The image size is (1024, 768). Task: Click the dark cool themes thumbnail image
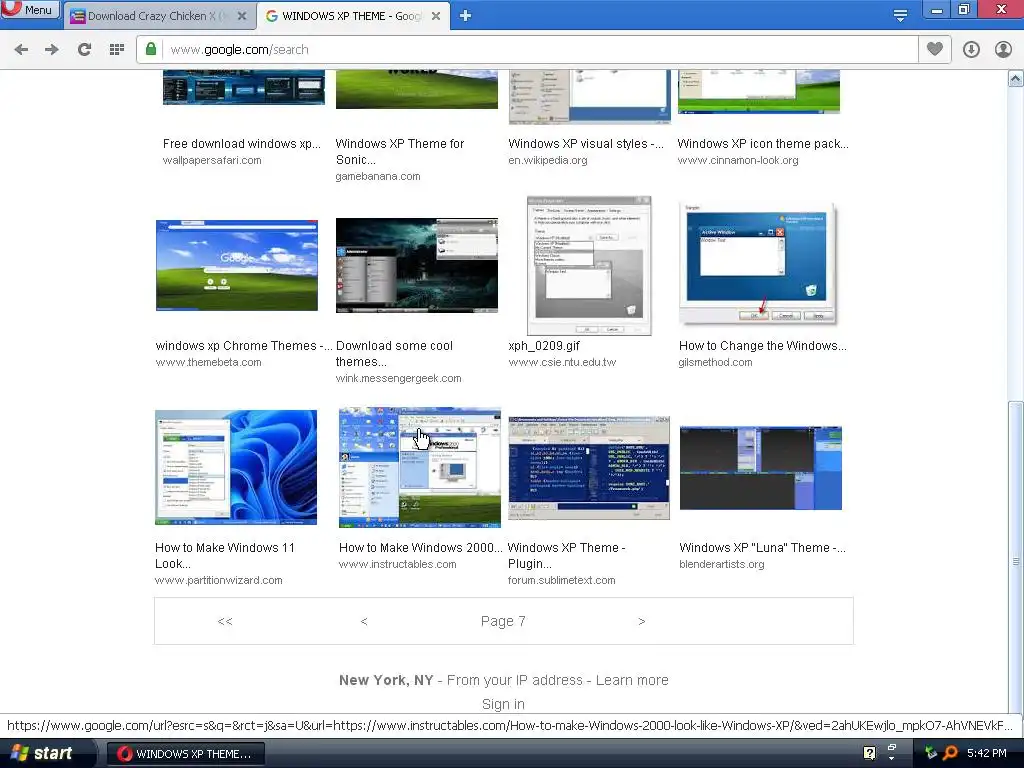pos(417,265)
